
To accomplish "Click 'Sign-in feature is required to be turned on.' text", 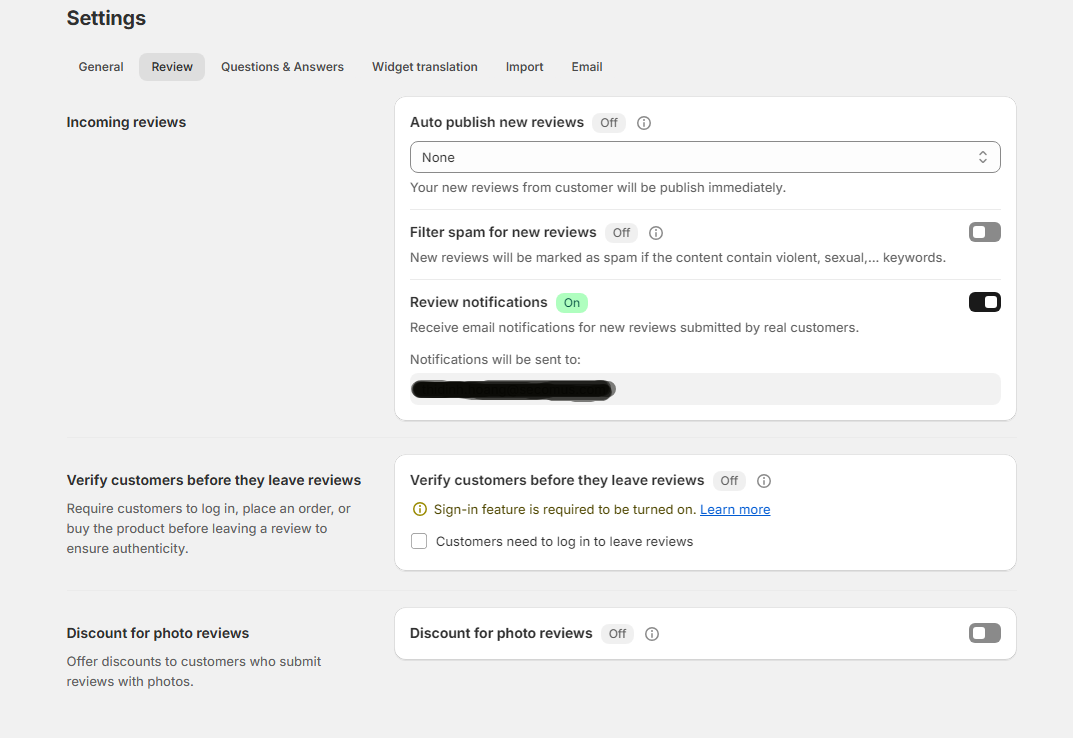I will coord(565,509).
